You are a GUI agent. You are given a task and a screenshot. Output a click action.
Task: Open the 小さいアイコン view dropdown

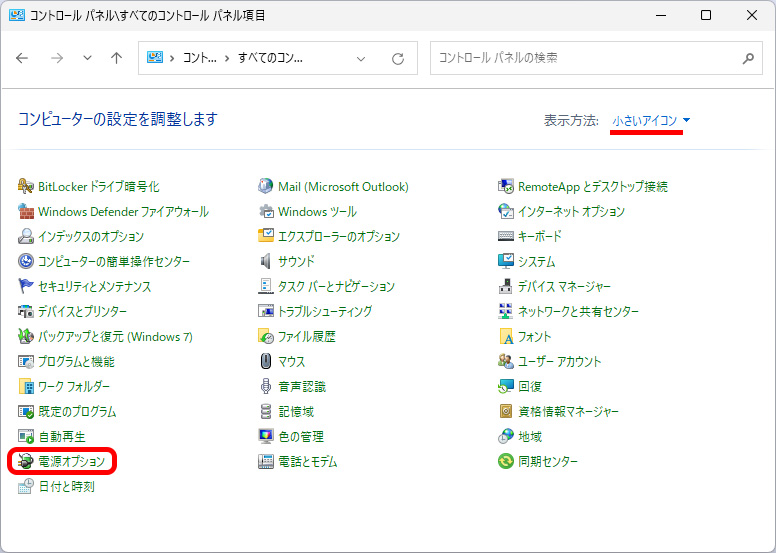point(651,121)
